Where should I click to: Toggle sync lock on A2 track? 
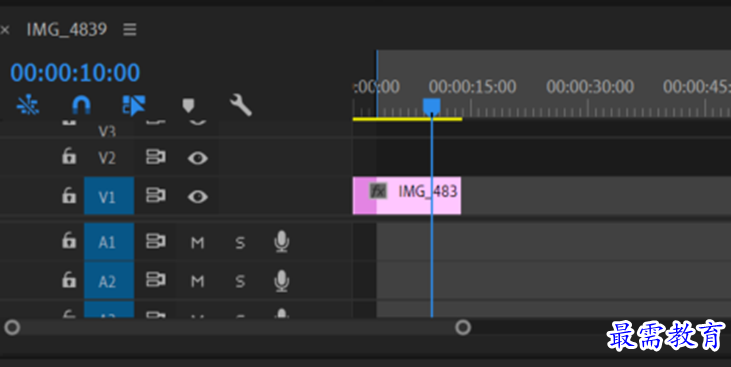[155, 280]
